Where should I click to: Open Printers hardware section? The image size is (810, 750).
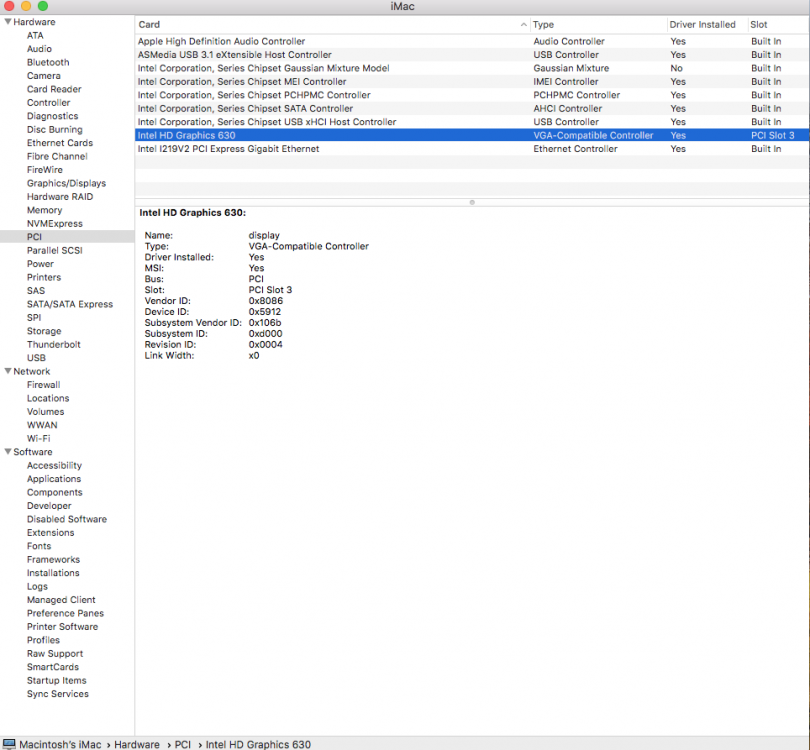(44, 277)
